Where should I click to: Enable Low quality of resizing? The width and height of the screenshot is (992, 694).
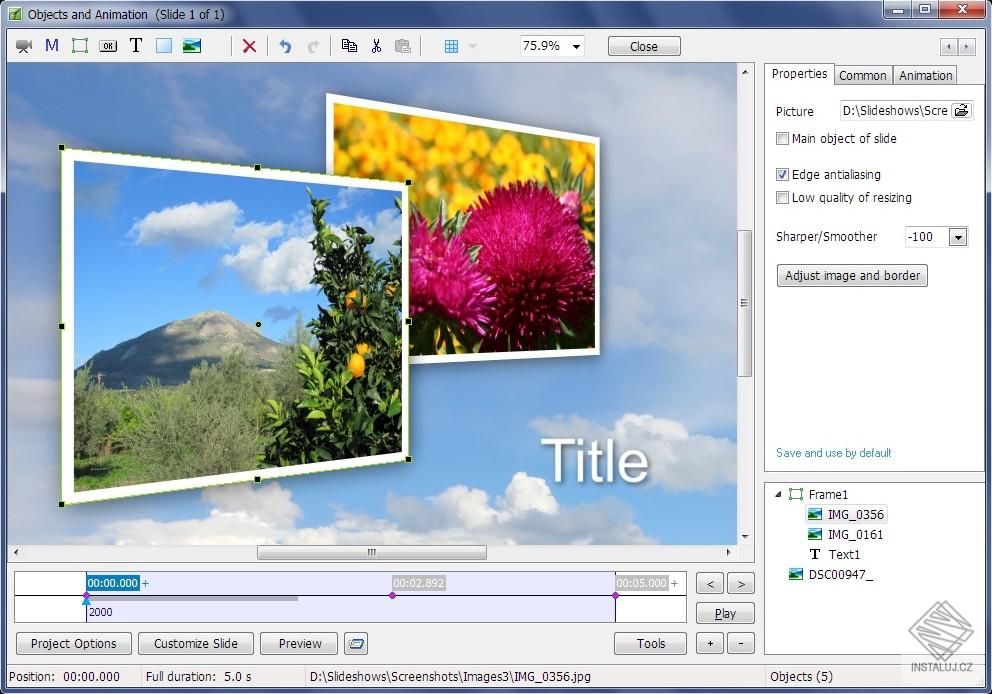[782, 198]
